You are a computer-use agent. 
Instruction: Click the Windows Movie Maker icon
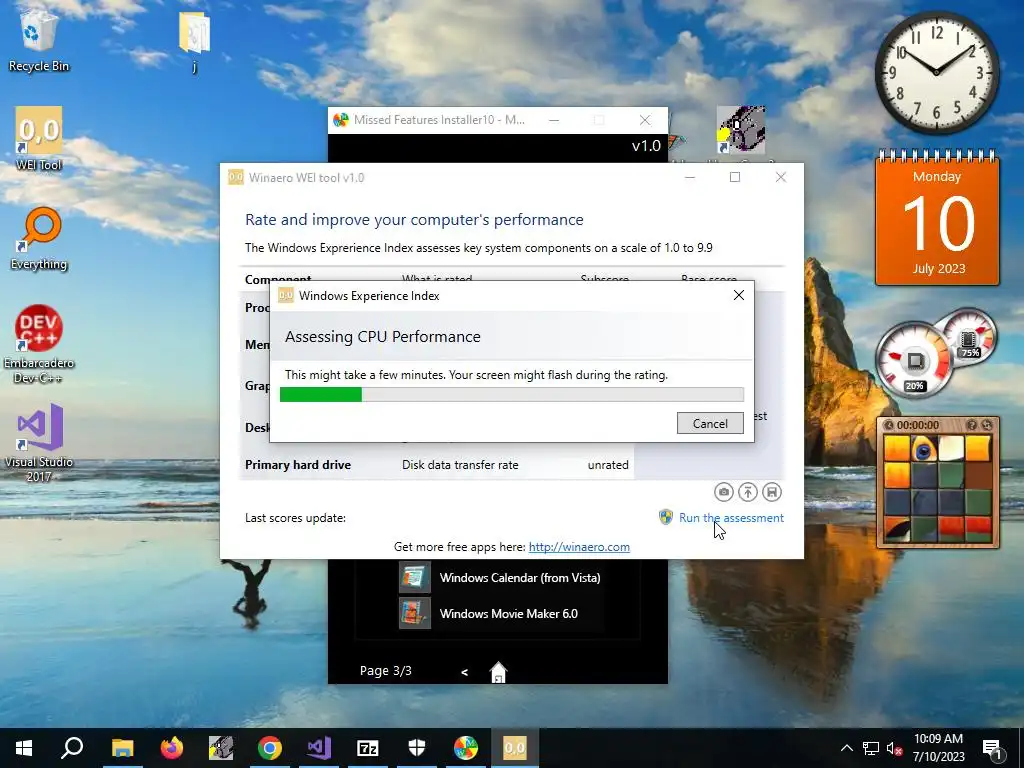pyautogui.click(x=415, y=613)
